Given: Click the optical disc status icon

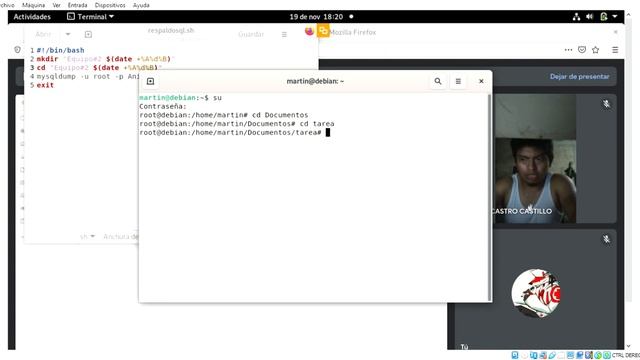Looking at the screenshot, I should (x=524, y=355).
